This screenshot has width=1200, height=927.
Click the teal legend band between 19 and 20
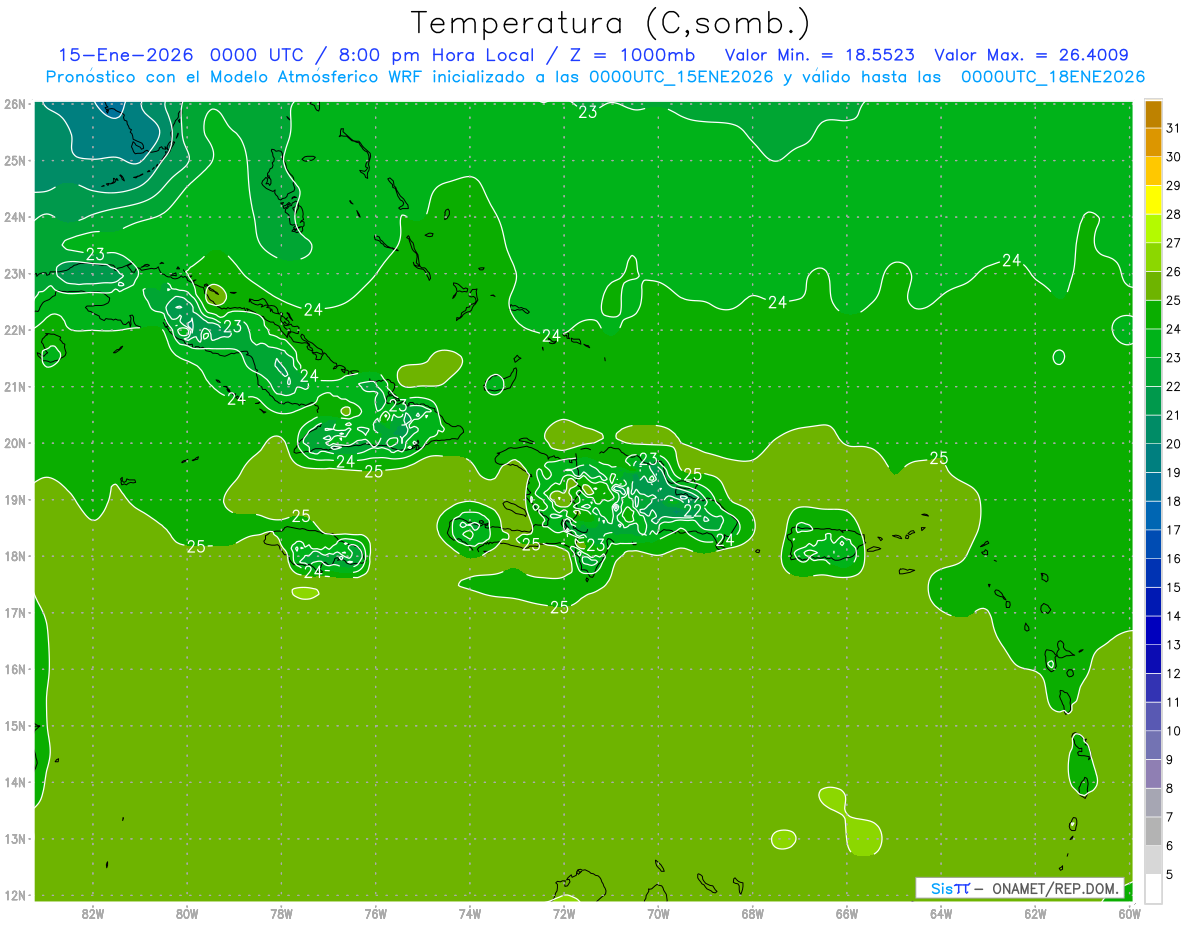pos(1153,458)
